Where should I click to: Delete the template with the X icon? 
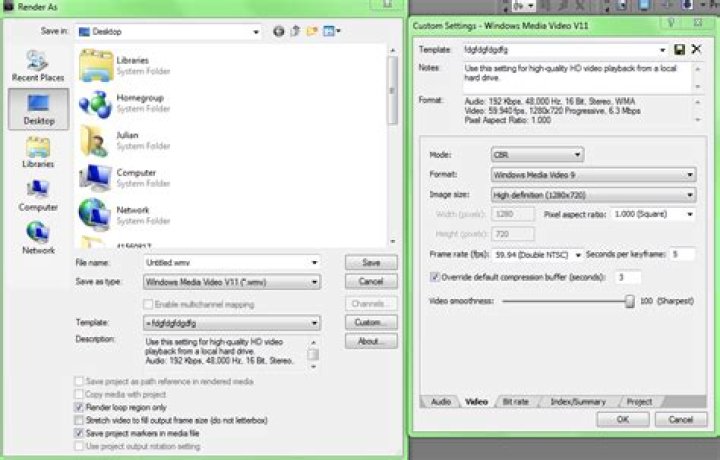tap(695, 49)
